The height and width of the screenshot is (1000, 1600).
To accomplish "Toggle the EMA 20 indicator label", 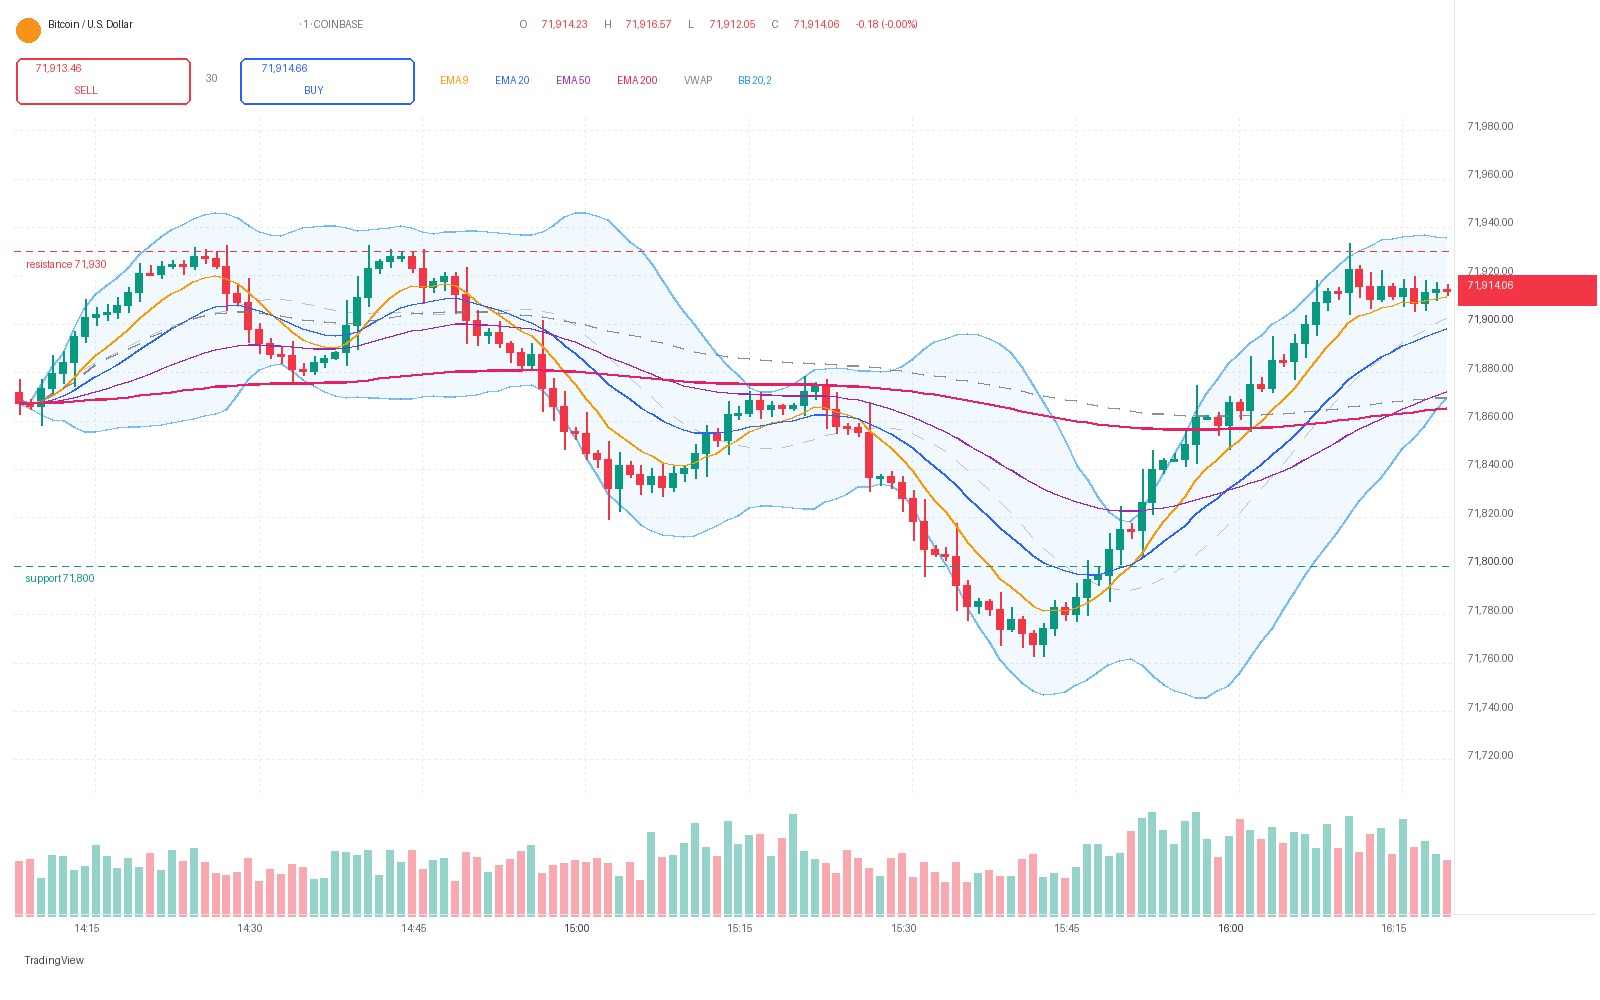I will [x=512, y=80].
